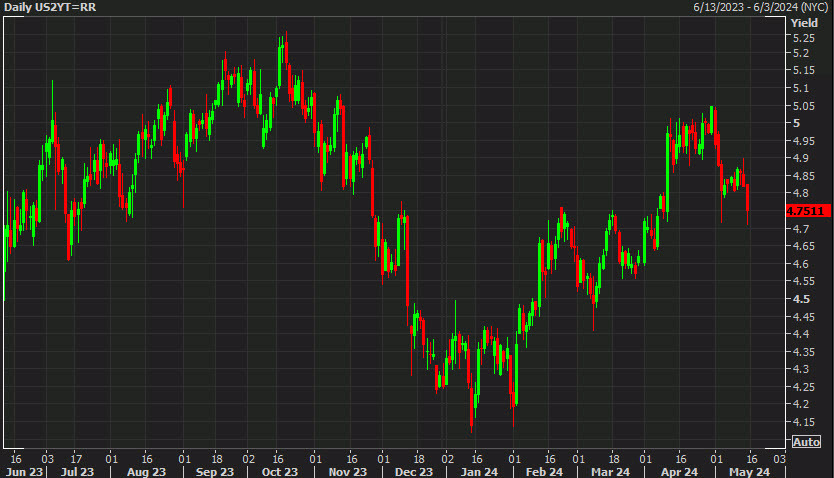Select the Aug 23 month label
Viewport: 834px width, 478px height.
pos(146,472)
